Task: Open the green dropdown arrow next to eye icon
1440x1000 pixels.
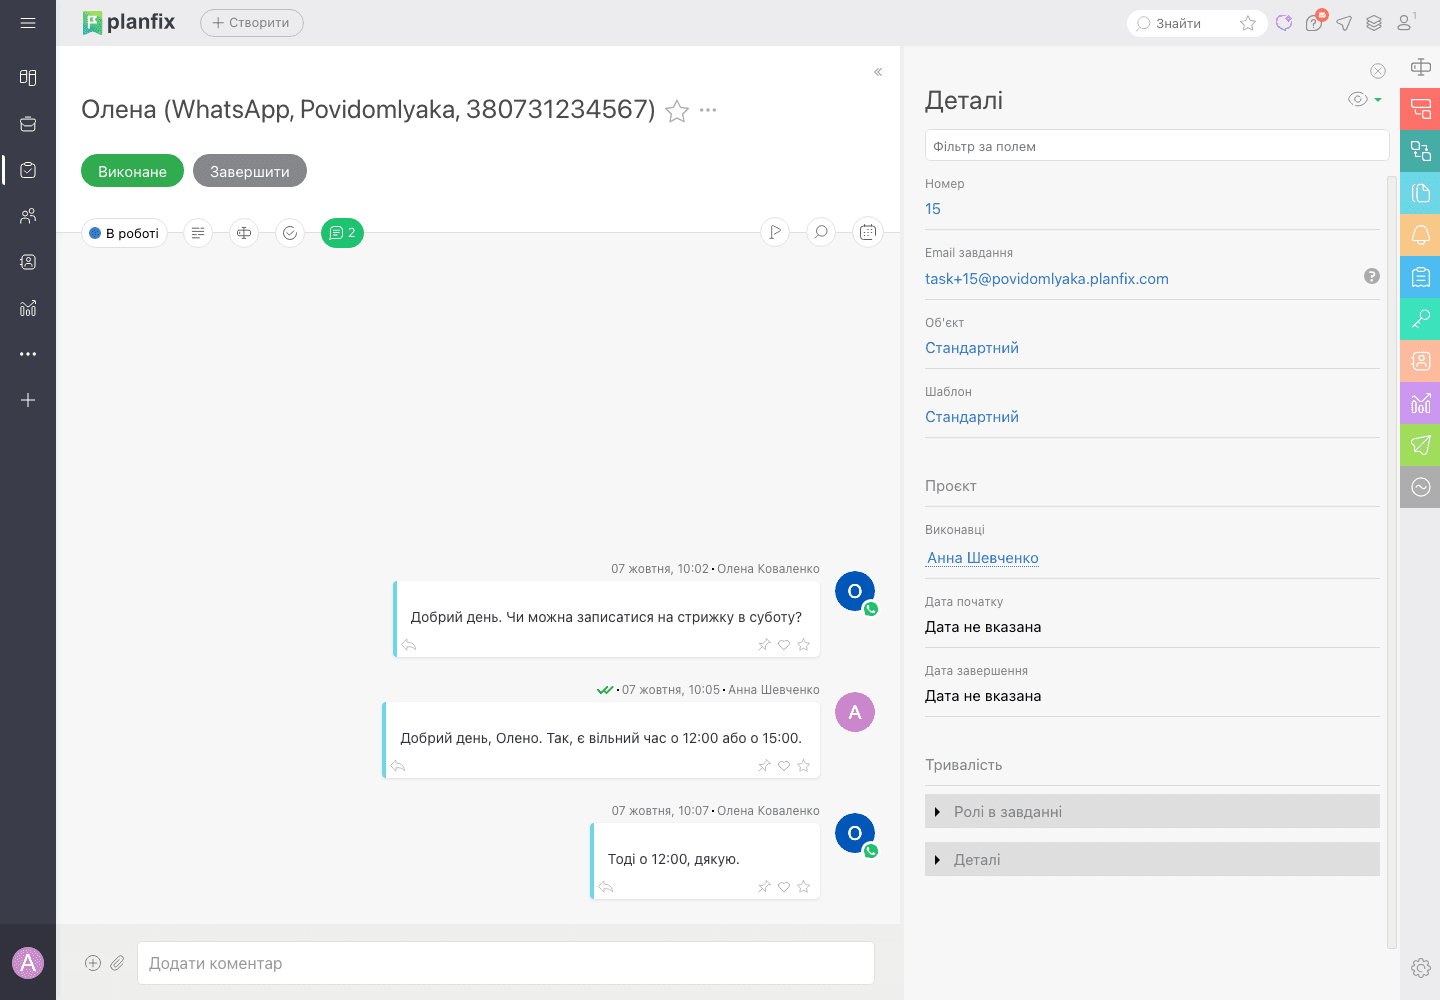Action: tap(1378, 100)
